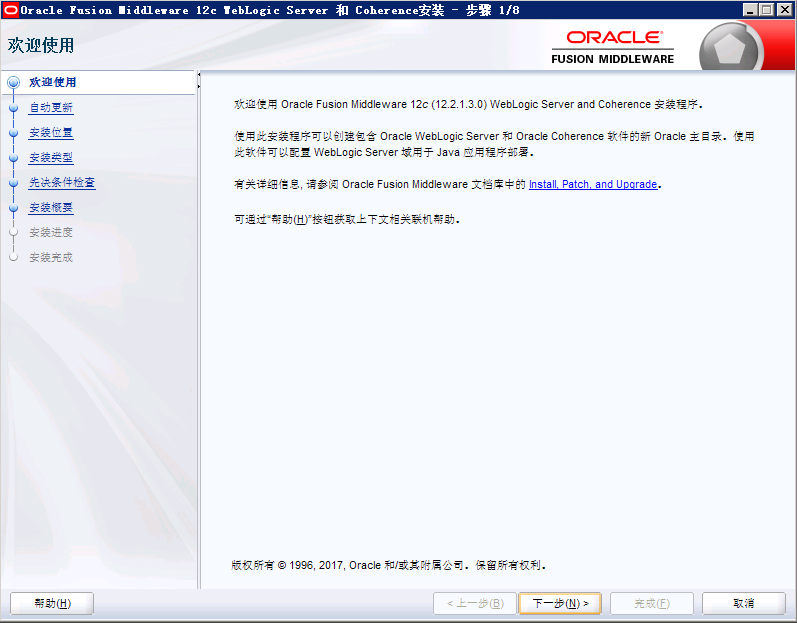
Task: Click the 安装位置 step bullet icon
Action: click(14, 133)
